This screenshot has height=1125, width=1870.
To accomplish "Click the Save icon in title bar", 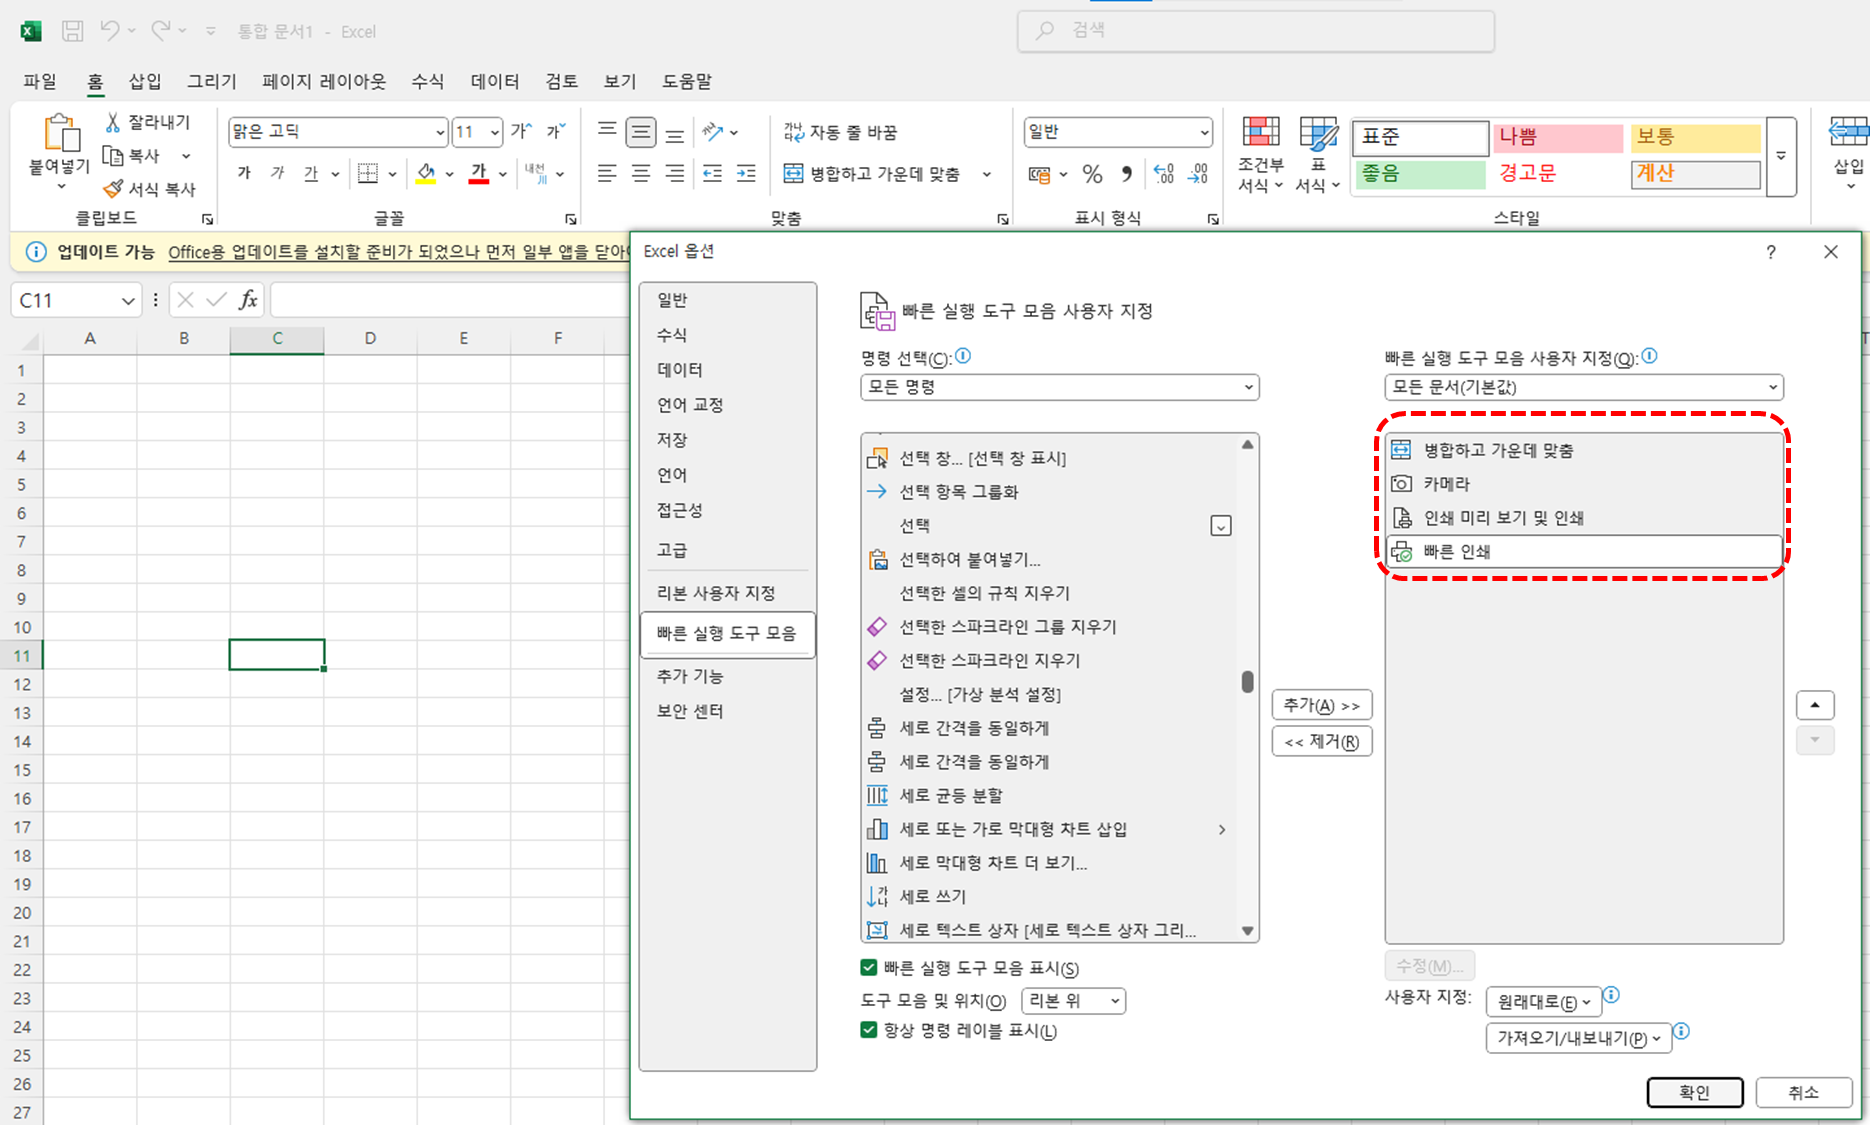I will [73, 31].
